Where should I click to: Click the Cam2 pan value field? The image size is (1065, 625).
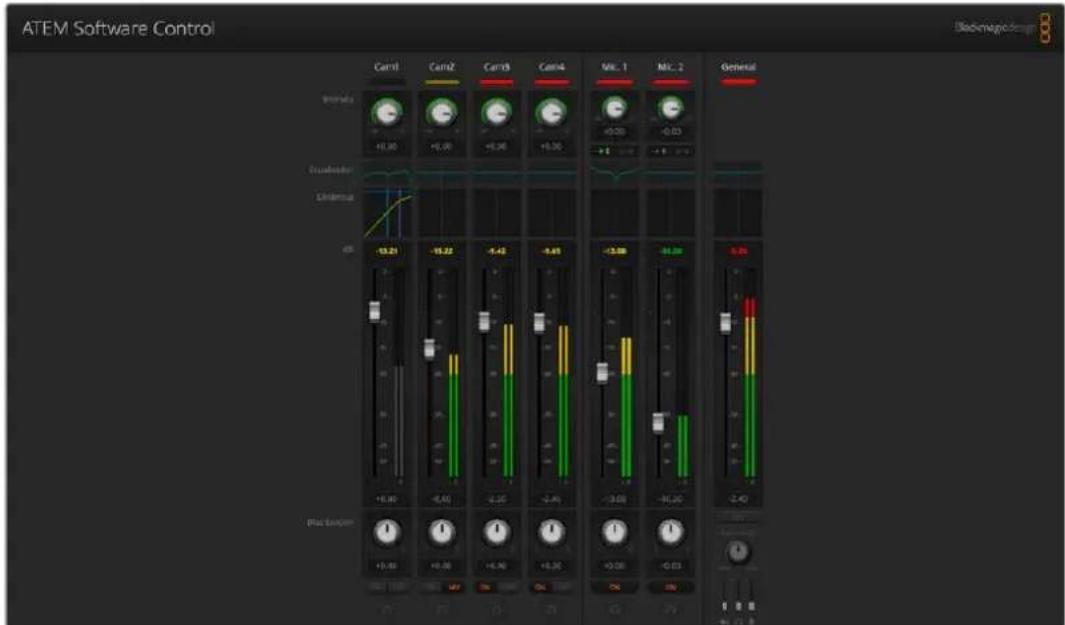pyautogui.click(x=442, y=565)
